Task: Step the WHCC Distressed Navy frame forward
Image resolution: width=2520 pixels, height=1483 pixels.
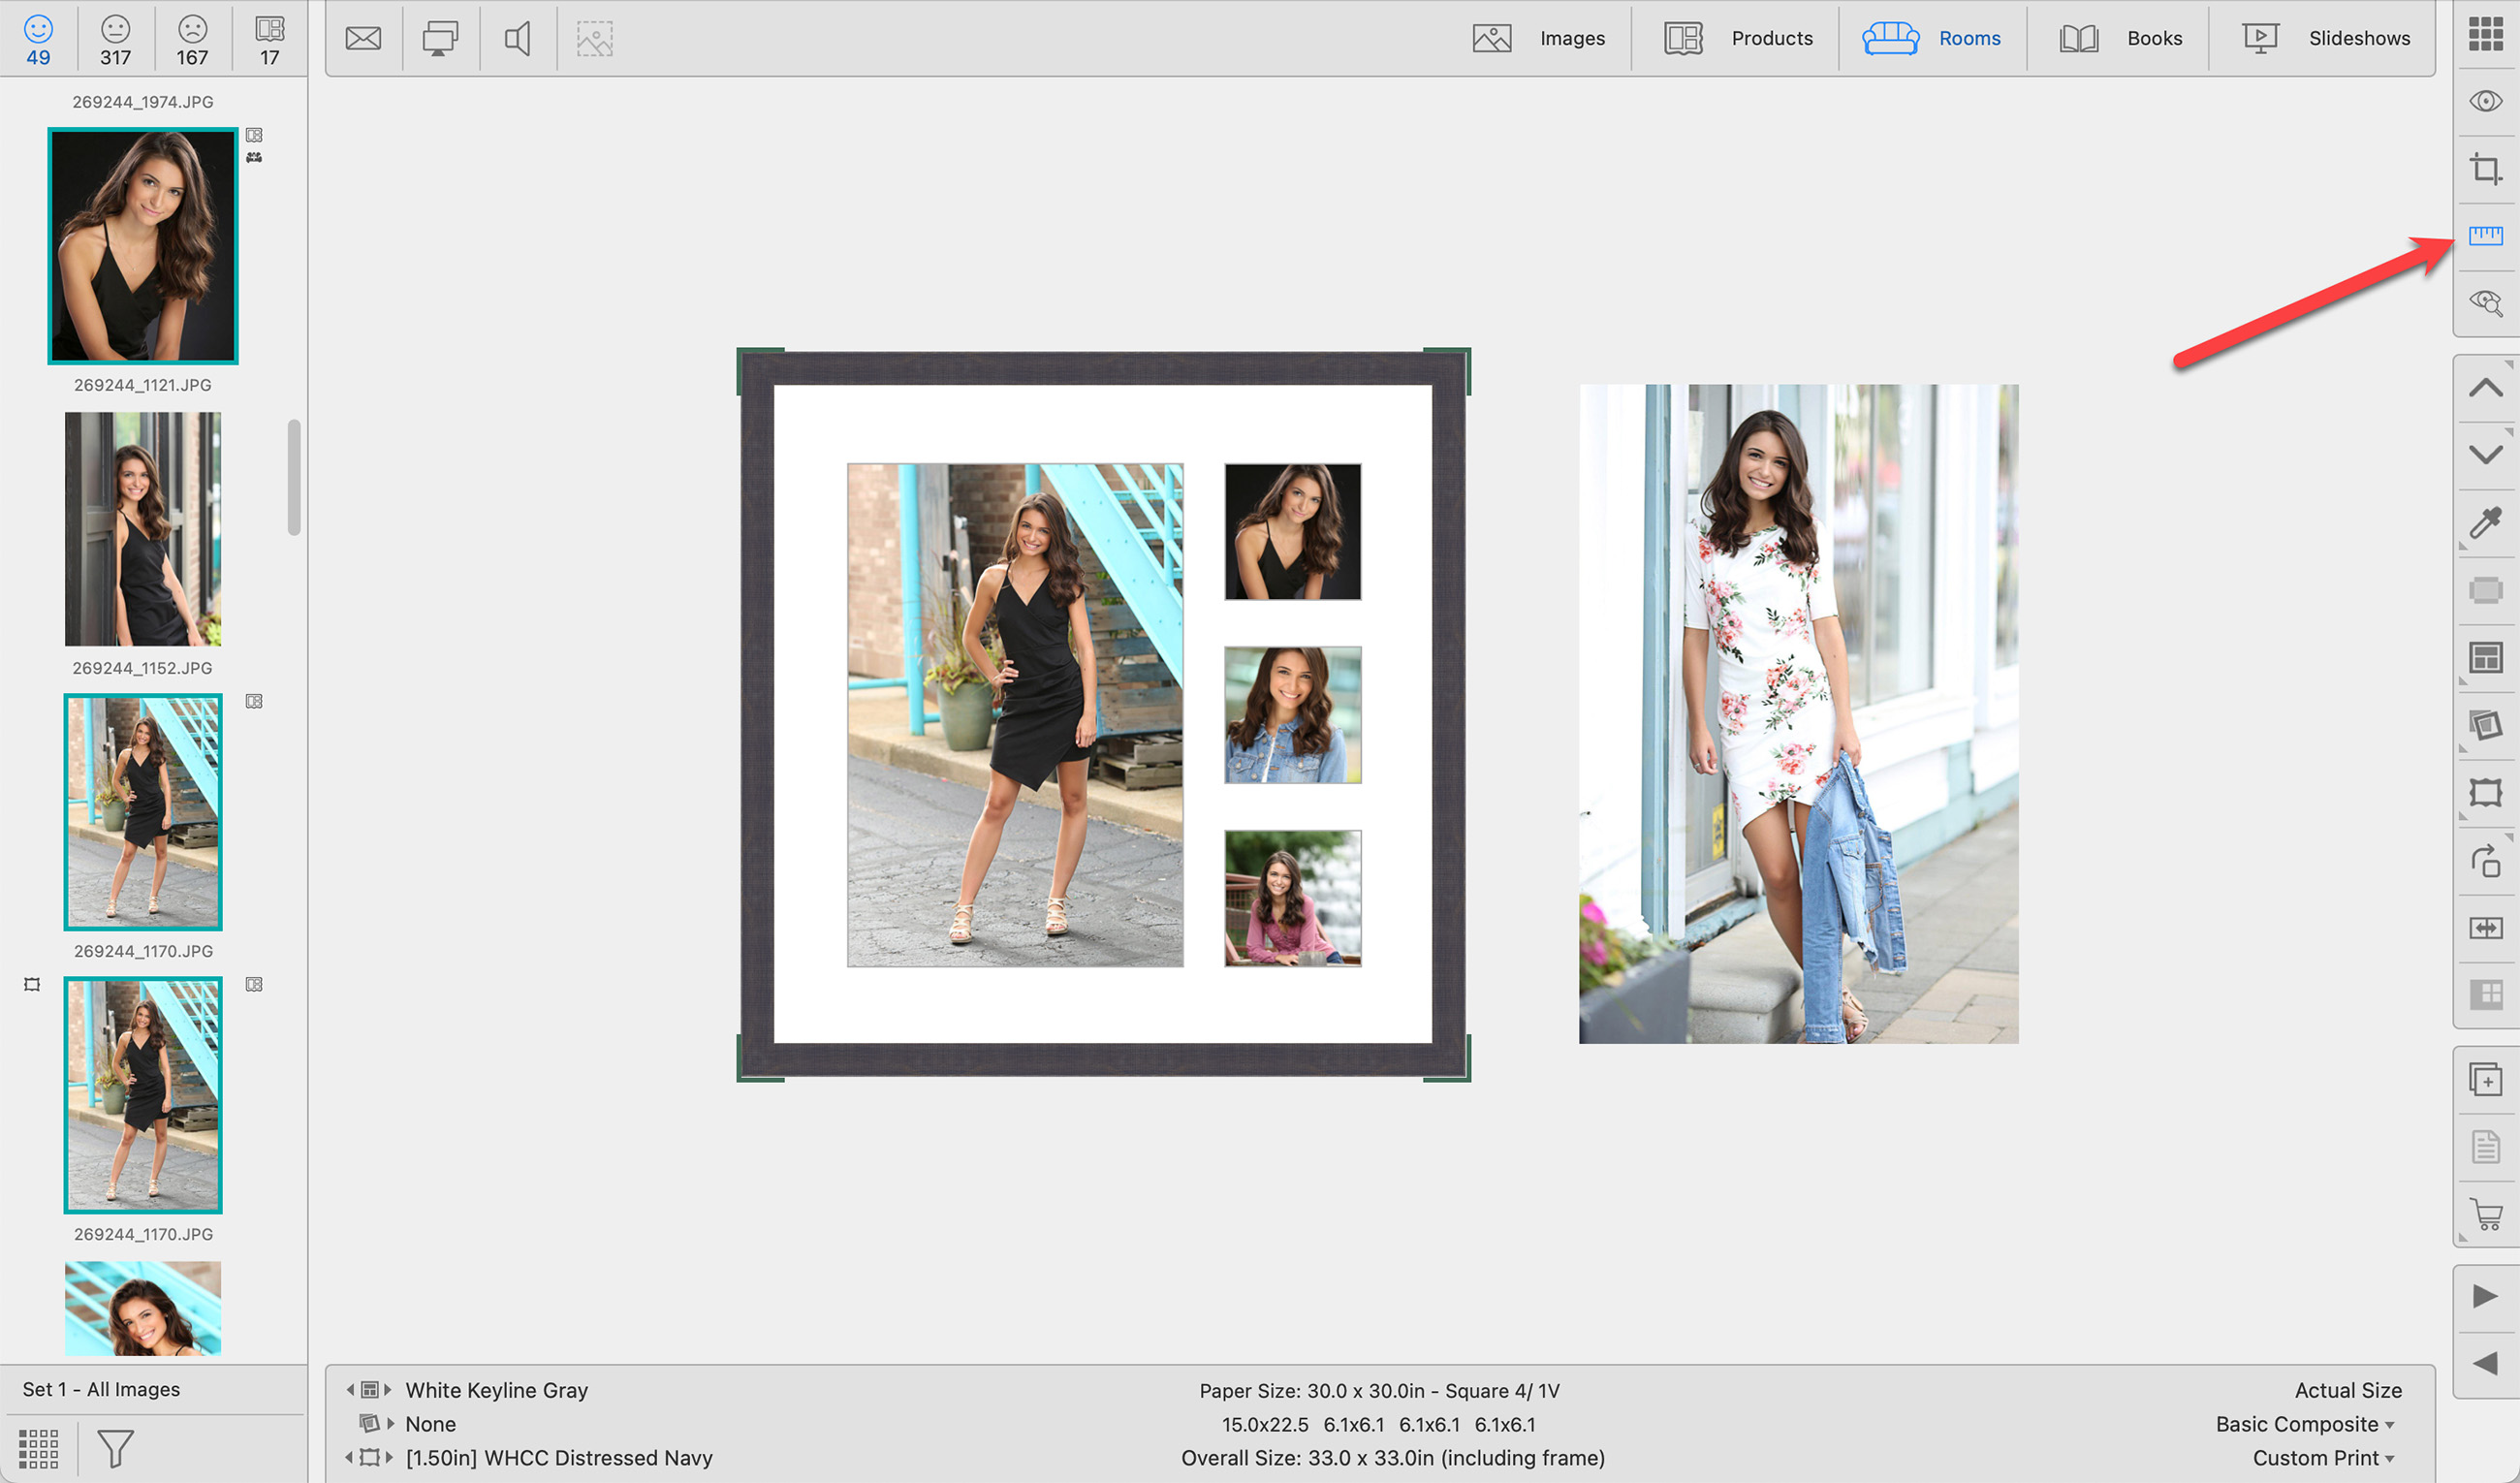Action: pyautogui.click(x=389, y=1458)
